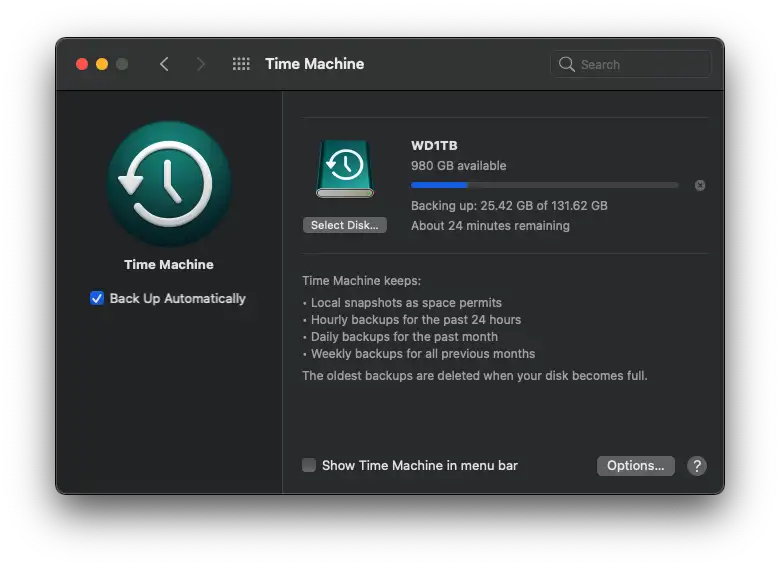Enable Show Time Machine in menu bar
780x568 pixels.
click(309, 466)
